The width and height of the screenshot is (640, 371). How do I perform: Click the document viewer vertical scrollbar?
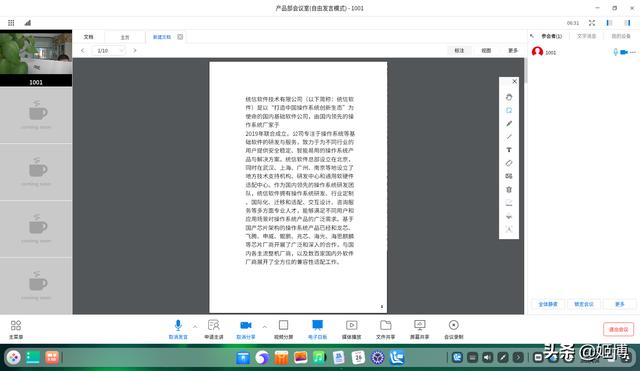pos(526,70)
